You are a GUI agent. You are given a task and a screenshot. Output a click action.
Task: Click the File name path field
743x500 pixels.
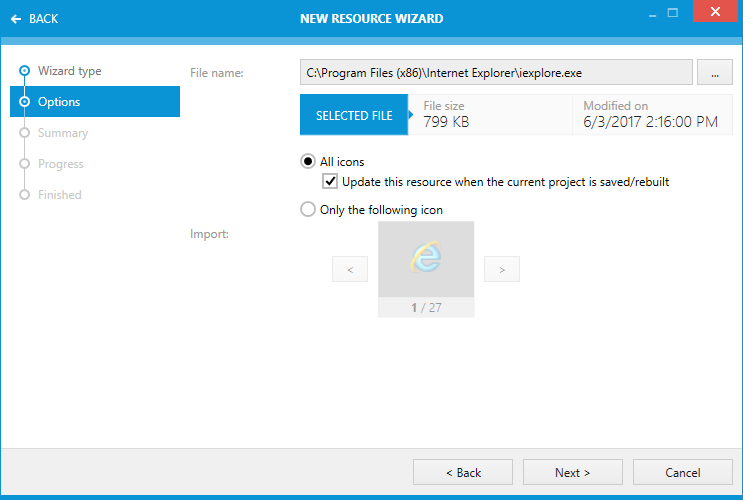495,72
